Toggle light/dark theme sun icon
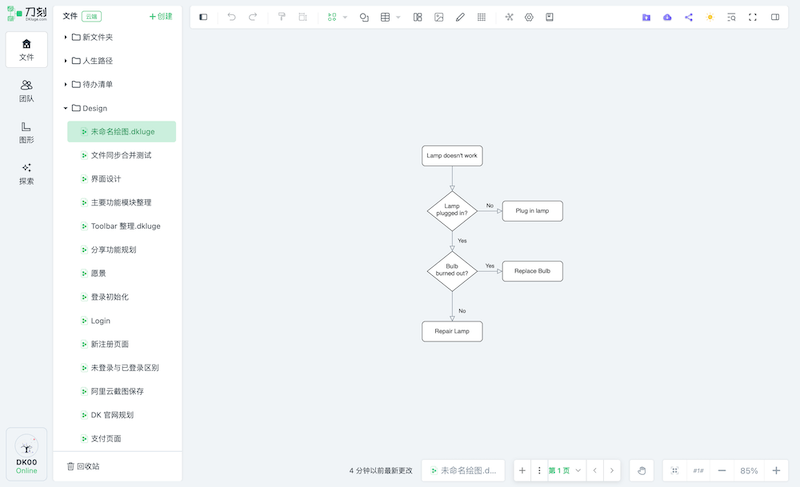 point(710,17)
